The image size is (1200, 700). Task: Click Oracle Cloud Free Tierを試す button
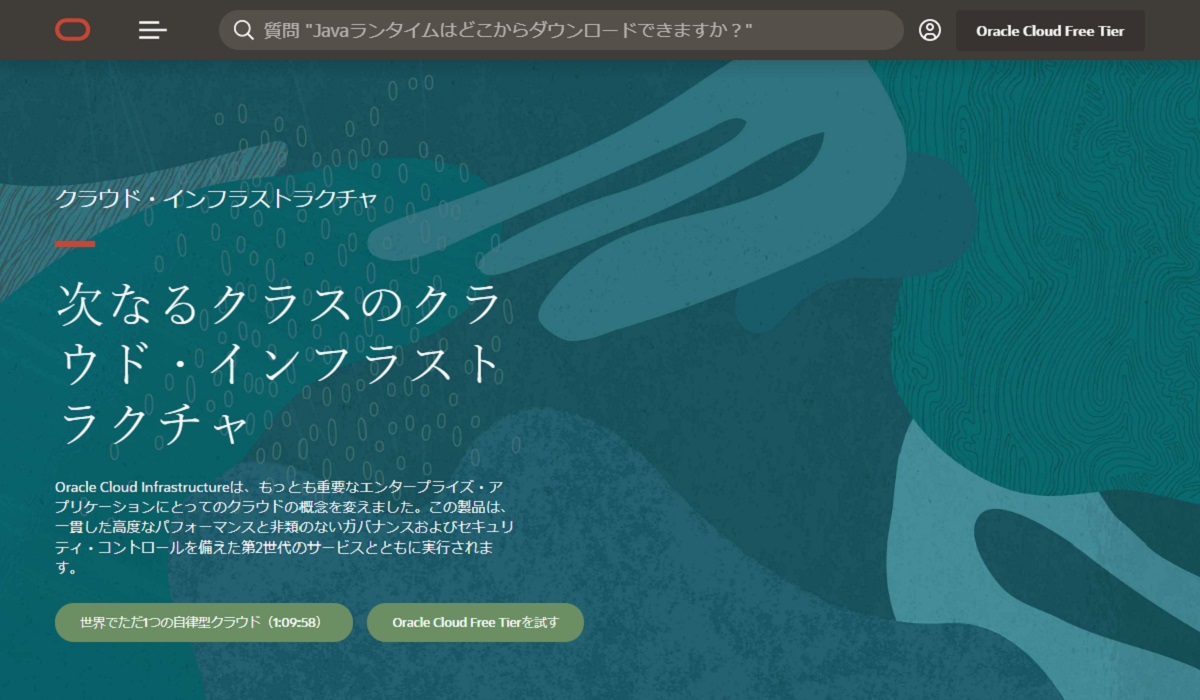coord(475,622)
